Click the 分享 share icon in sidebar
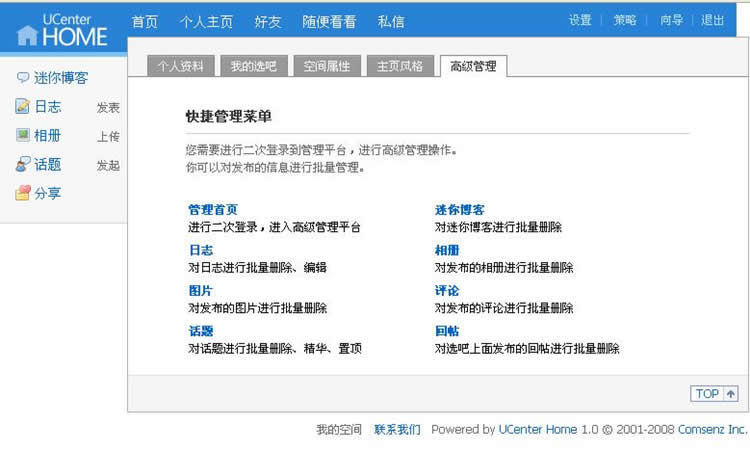 22,194
